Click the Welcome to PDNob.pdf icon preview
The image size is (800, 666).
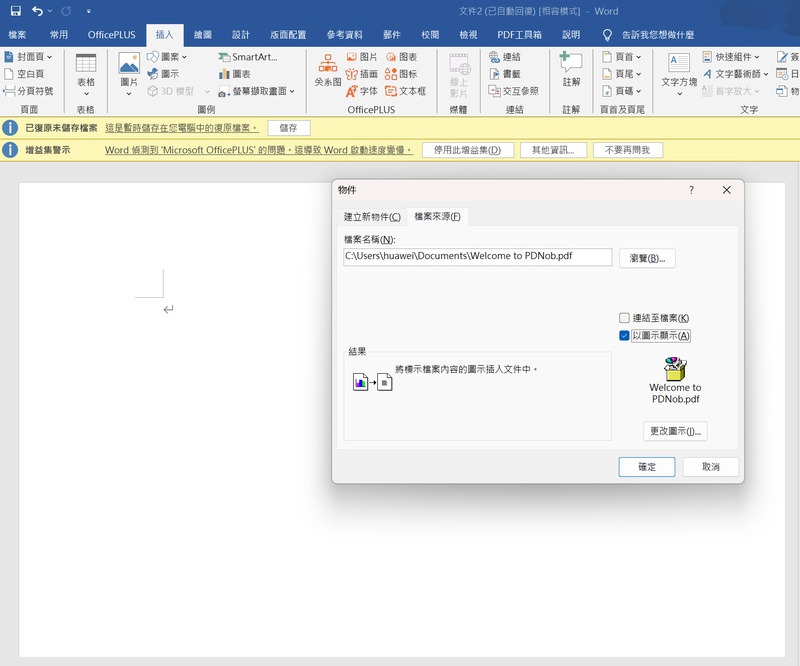point(675,380)
